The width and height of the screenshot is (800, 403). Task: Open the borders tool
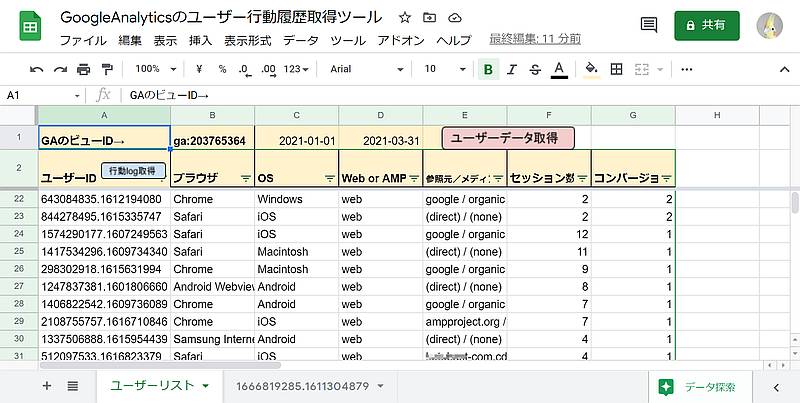616,69
